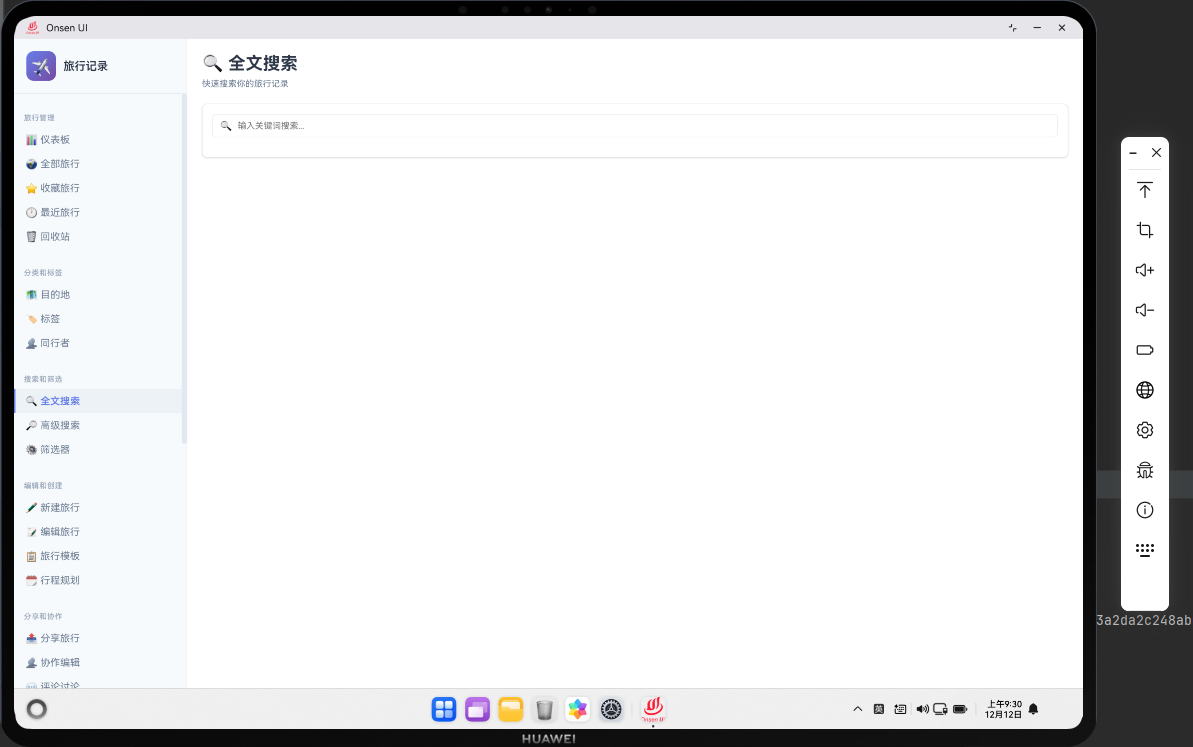1193x747 pixels.
Task: Create a trip via 新建旅行
Action: click(59, 507)
